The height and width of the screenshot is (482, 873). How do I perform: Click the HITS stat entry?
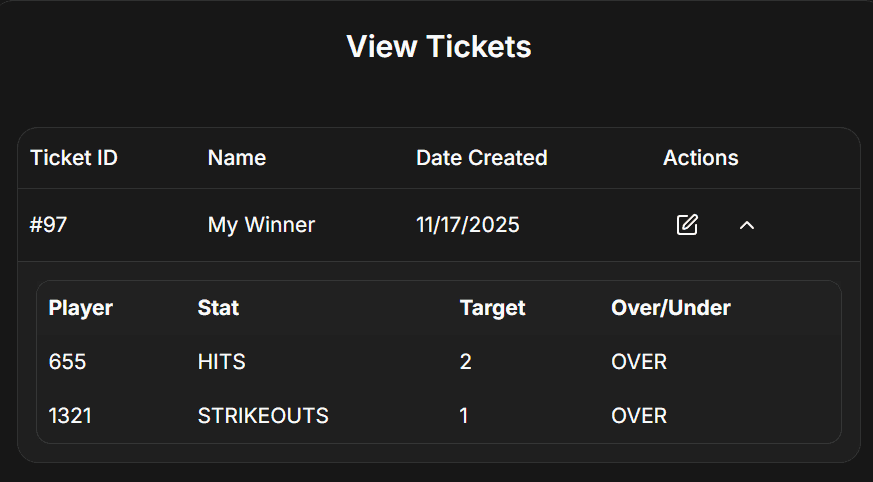221,362
